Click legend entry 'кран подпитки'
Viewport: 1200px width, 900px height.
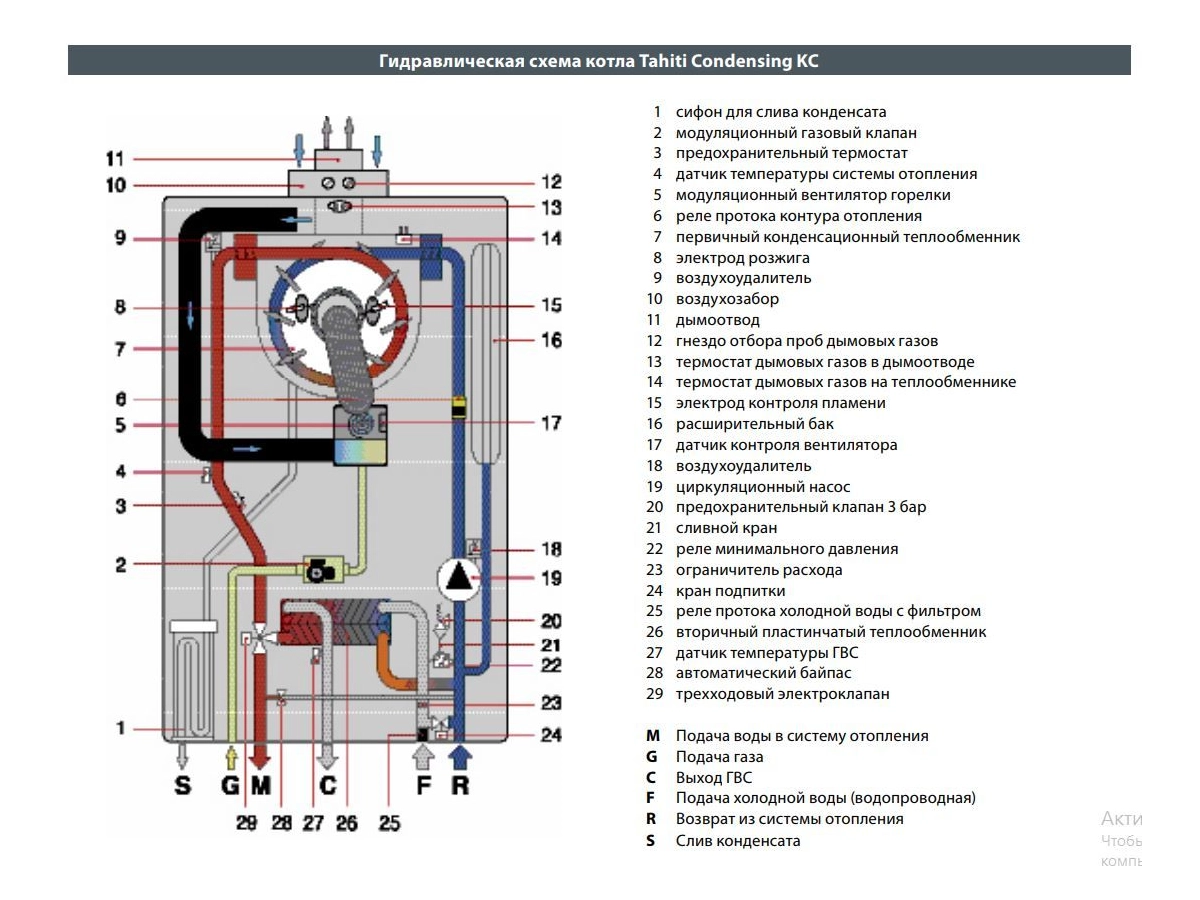pyautogui.click(x=731, y=591)
